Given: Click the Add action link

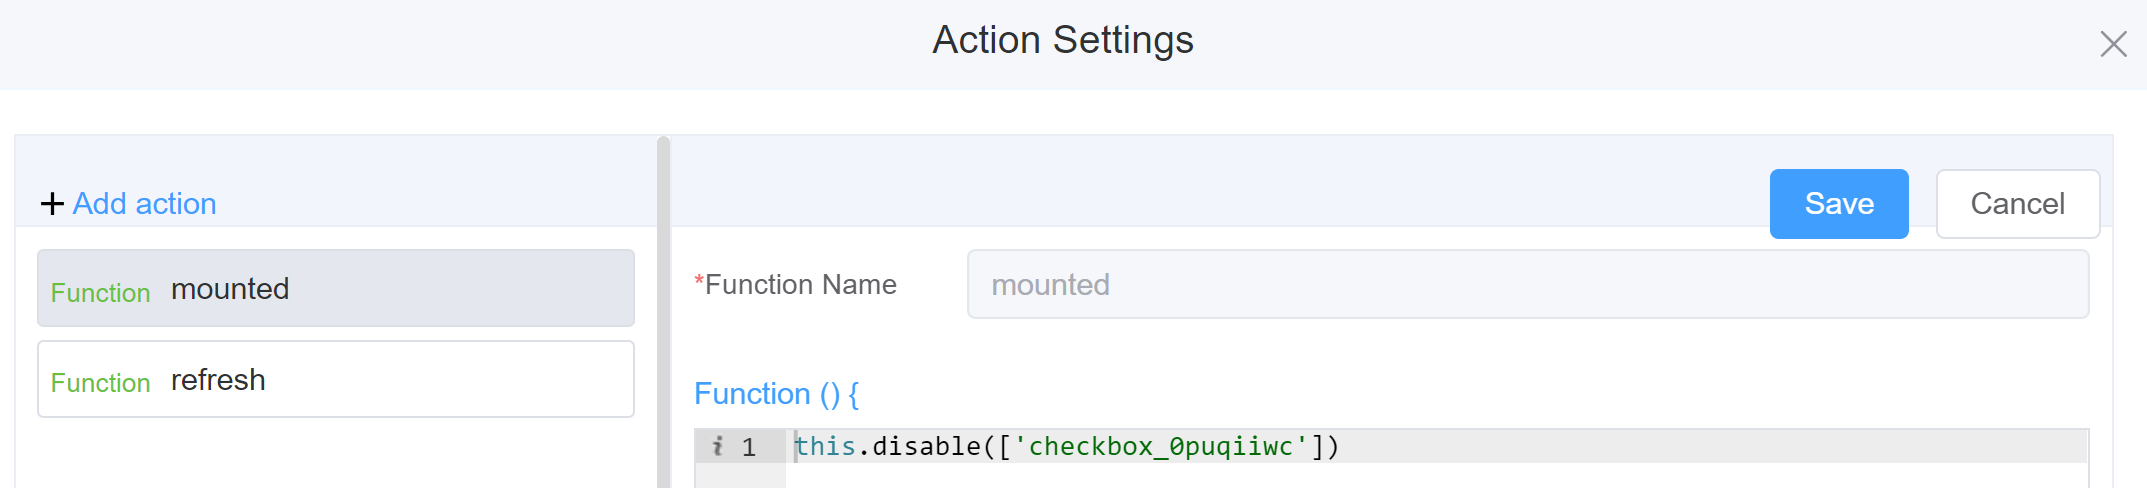Looking at the screenshot, I should (144, 204).
